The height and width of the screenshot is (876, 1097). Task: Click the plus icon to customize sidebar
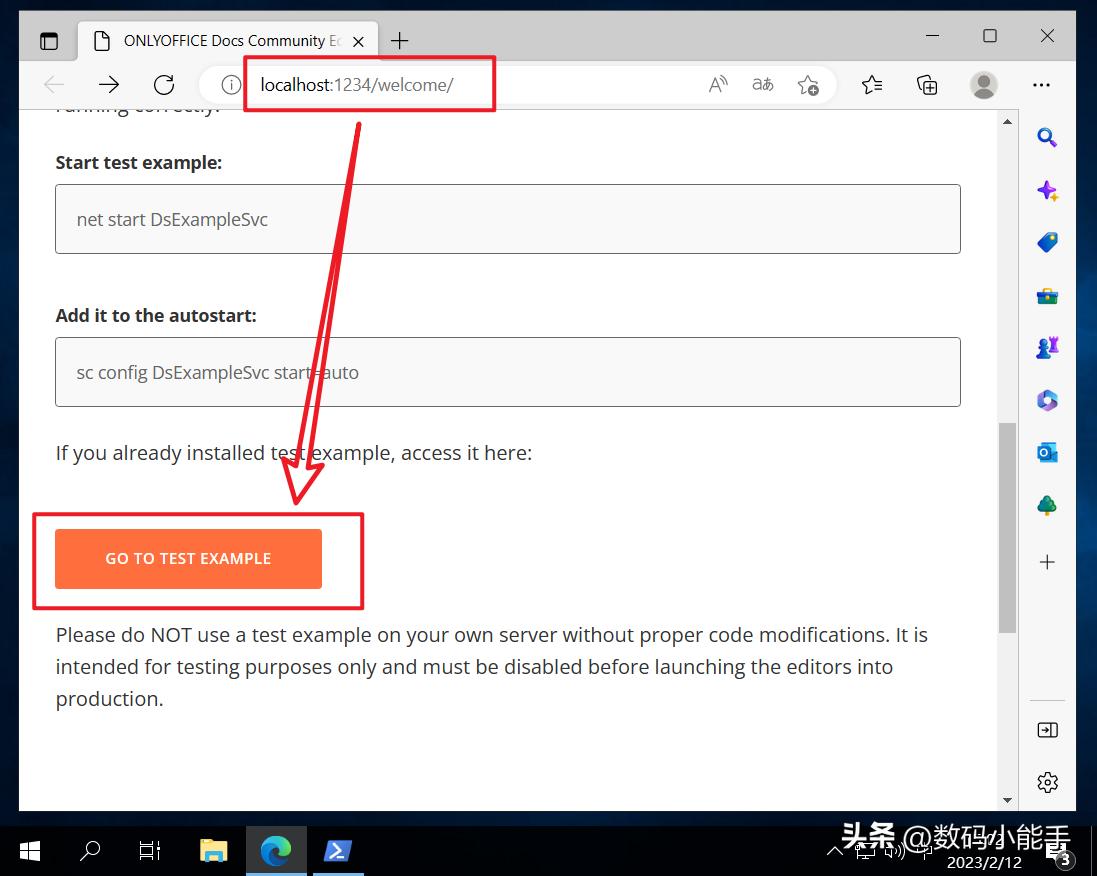pos(1047,562)
